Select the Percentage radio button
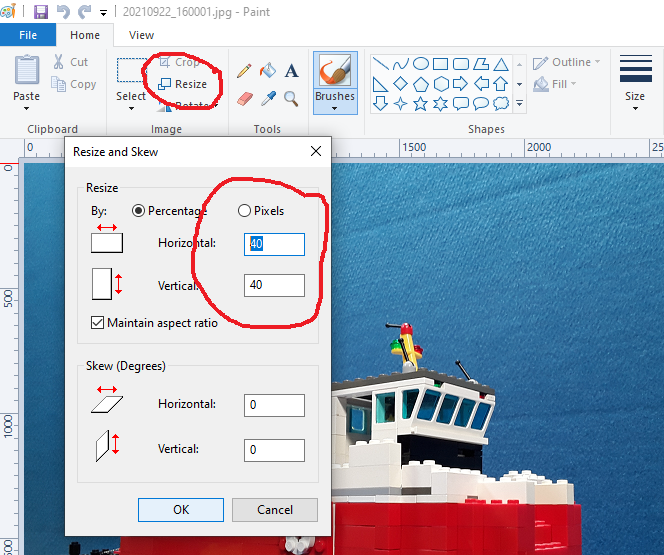 click(x=139, y=211)
